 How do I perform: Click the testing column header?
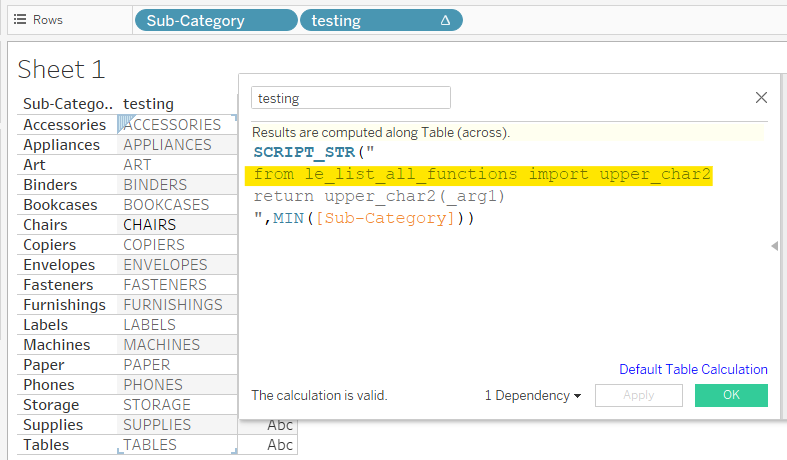point(148,104)
